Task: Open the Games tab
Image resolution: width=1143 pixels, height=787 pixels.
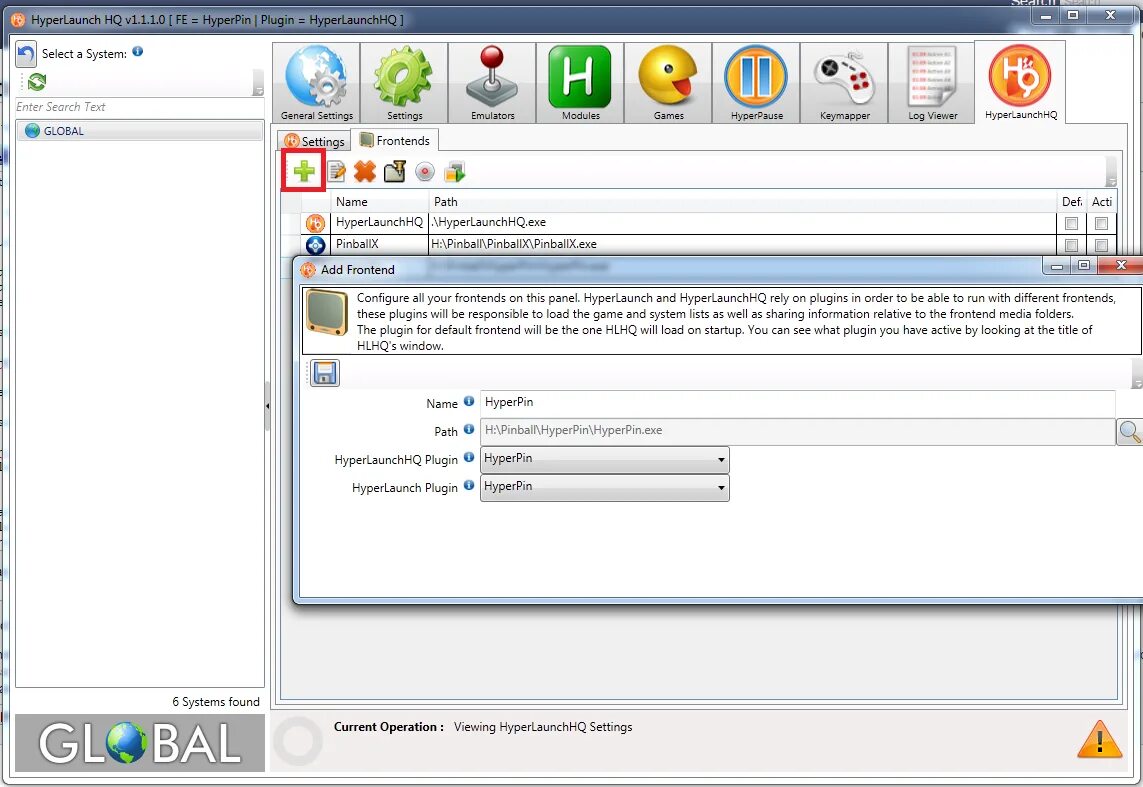Action: 668,82
